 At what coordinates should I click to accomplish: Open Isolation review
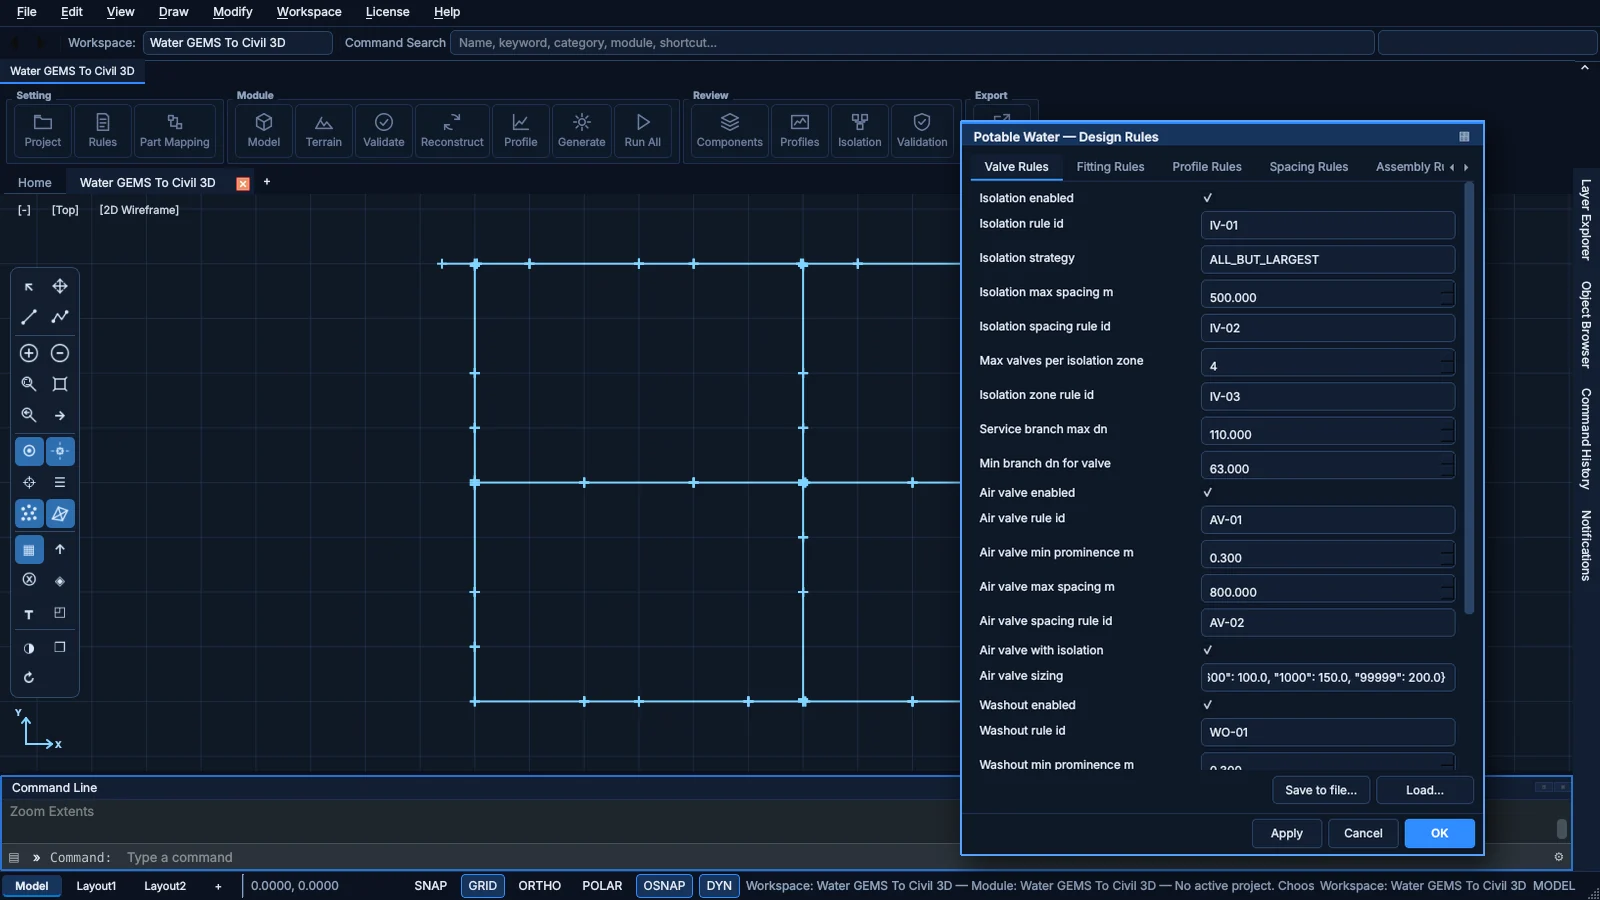coord(859,131)
